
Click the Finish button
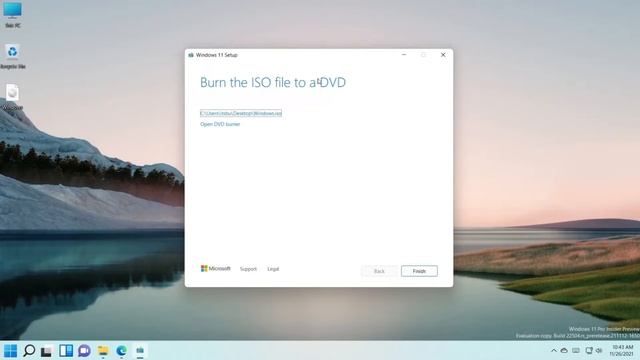click(x=419, y=271)
